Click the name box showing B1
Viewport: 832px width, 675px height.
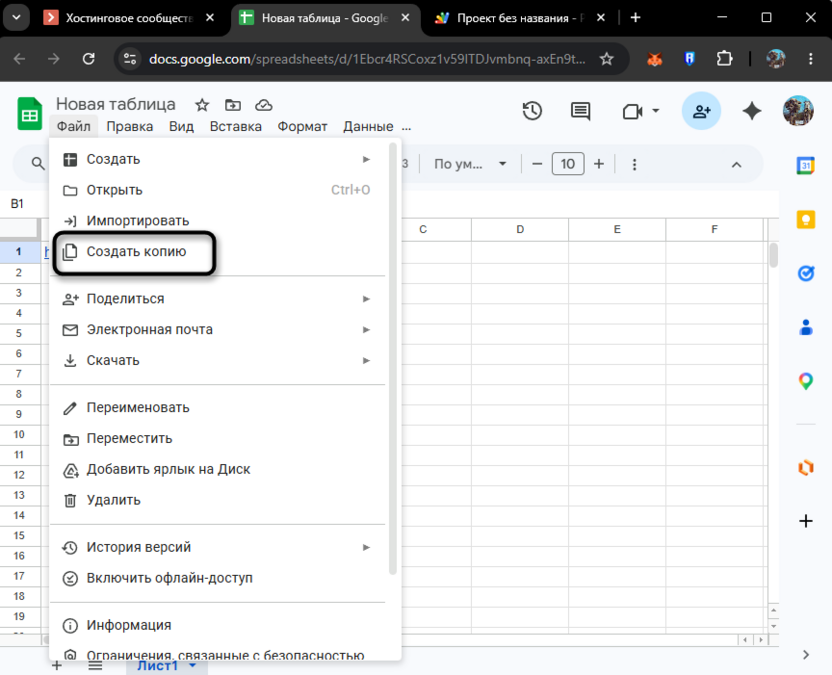click(x=18, y=204)
